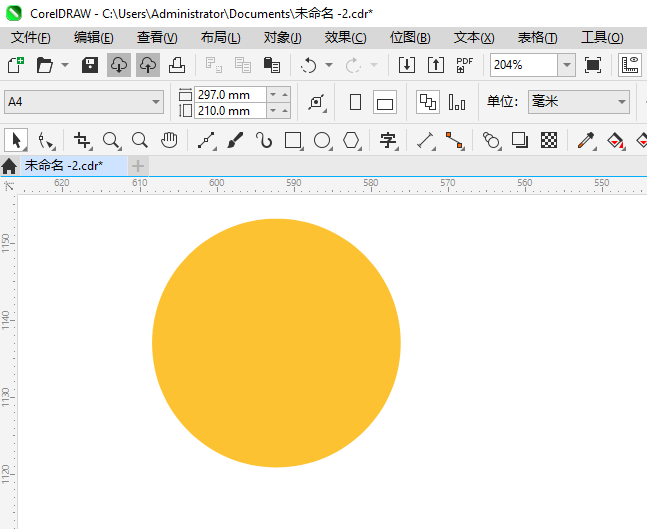Switch page to portrait orientation
Image resolution: width=647 pixels, height=529 pixels.
355,102
